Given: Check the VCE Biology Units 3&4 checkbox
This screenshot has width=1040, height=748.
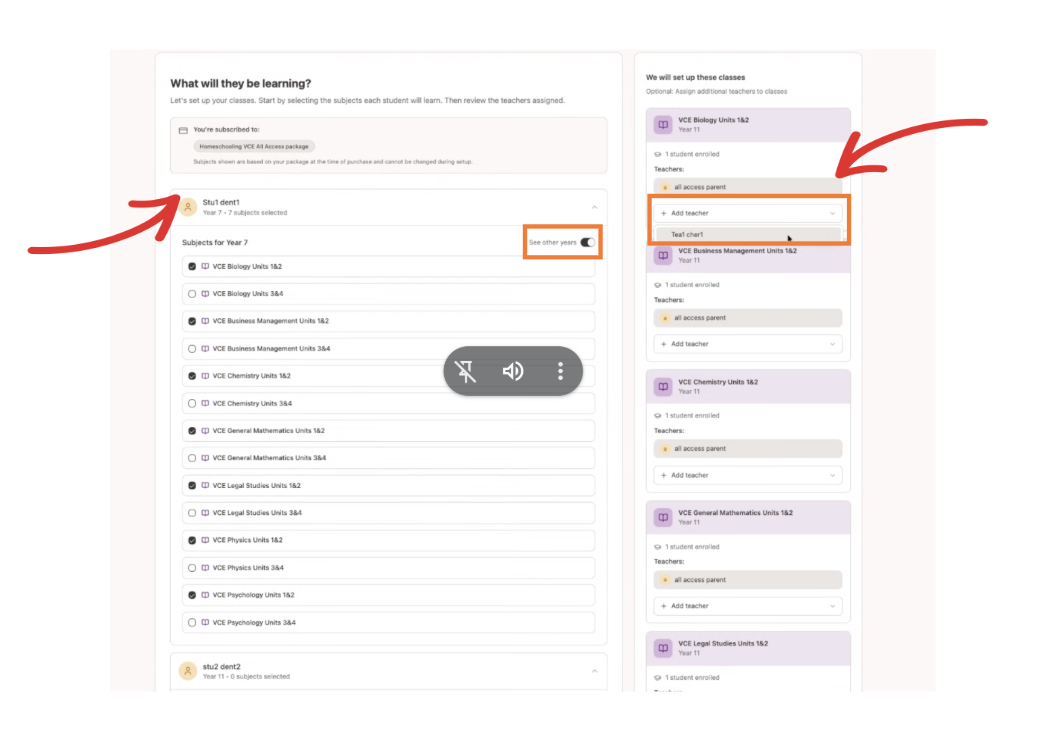Looking at the screenshot, I should click(x=191, y=294).
